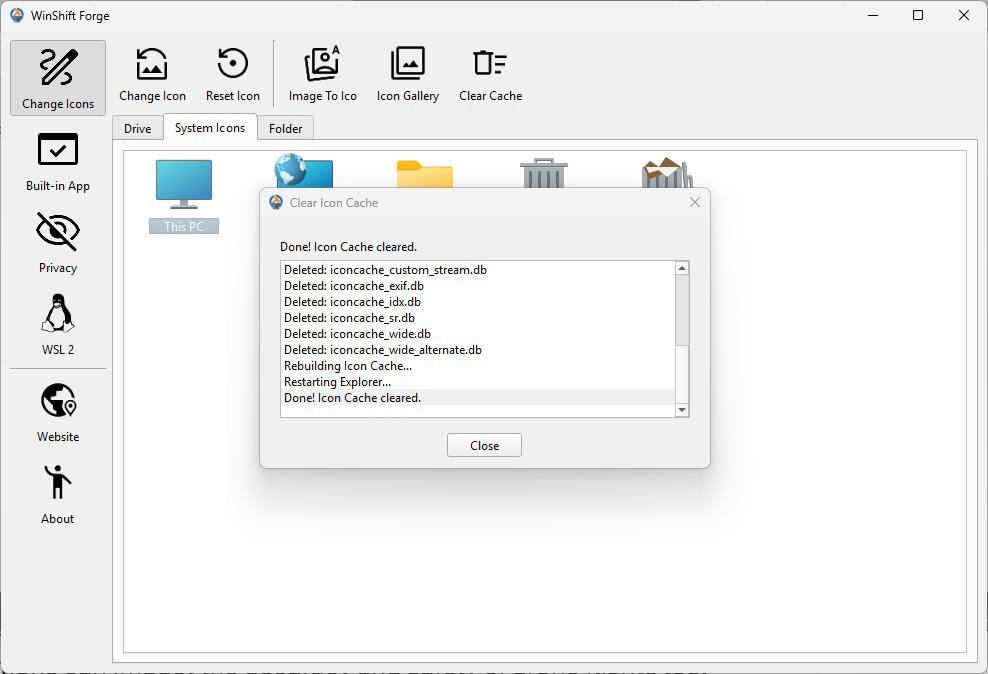
Task: Open the WSL 2 penguin section
Action: pos(58,324)
